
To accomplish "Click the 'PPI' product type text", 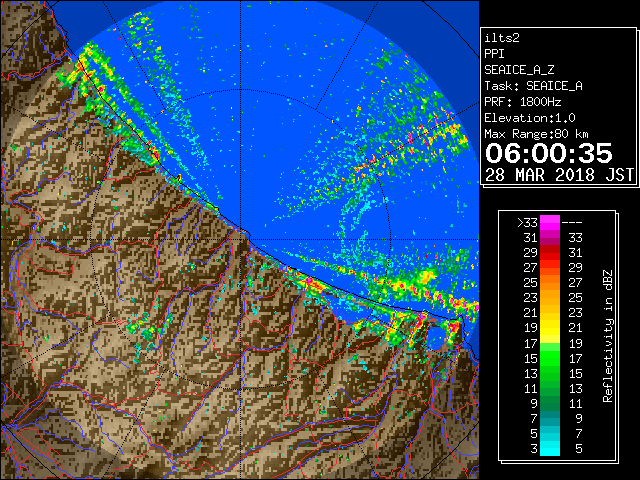I will tap(494, 54).
